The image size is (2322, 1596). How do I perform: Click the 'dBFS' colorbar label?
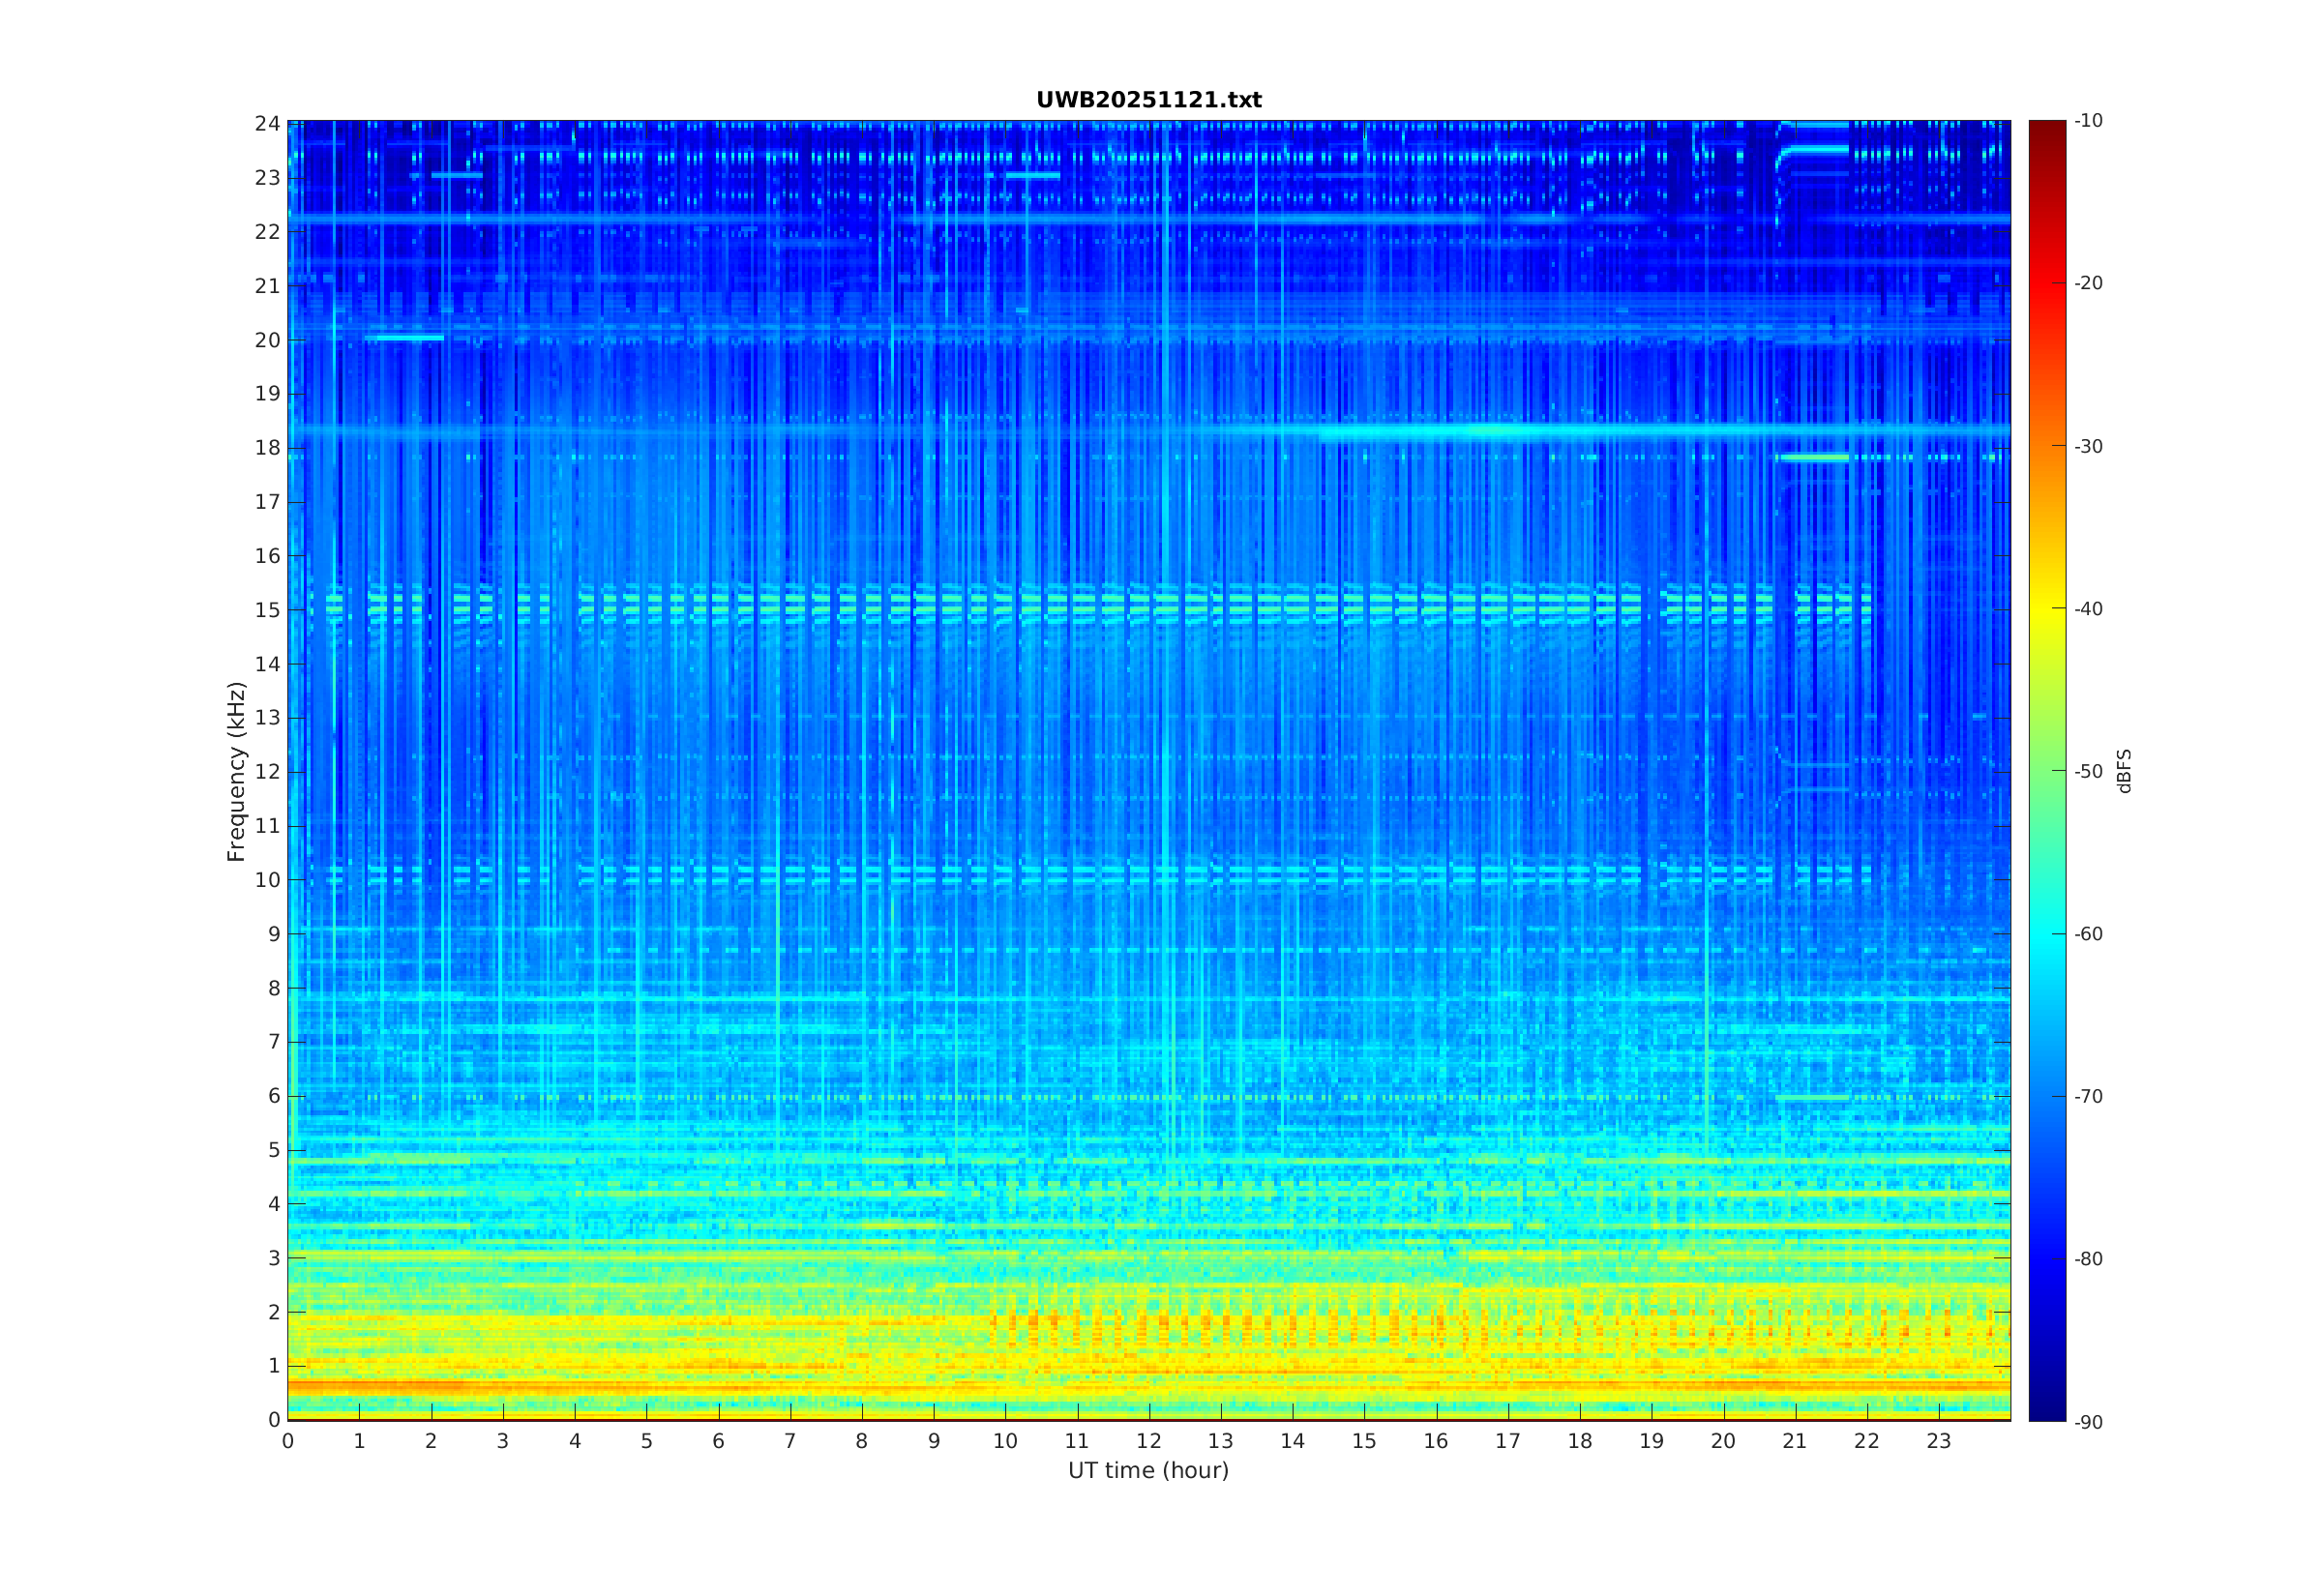(2124, 771)
